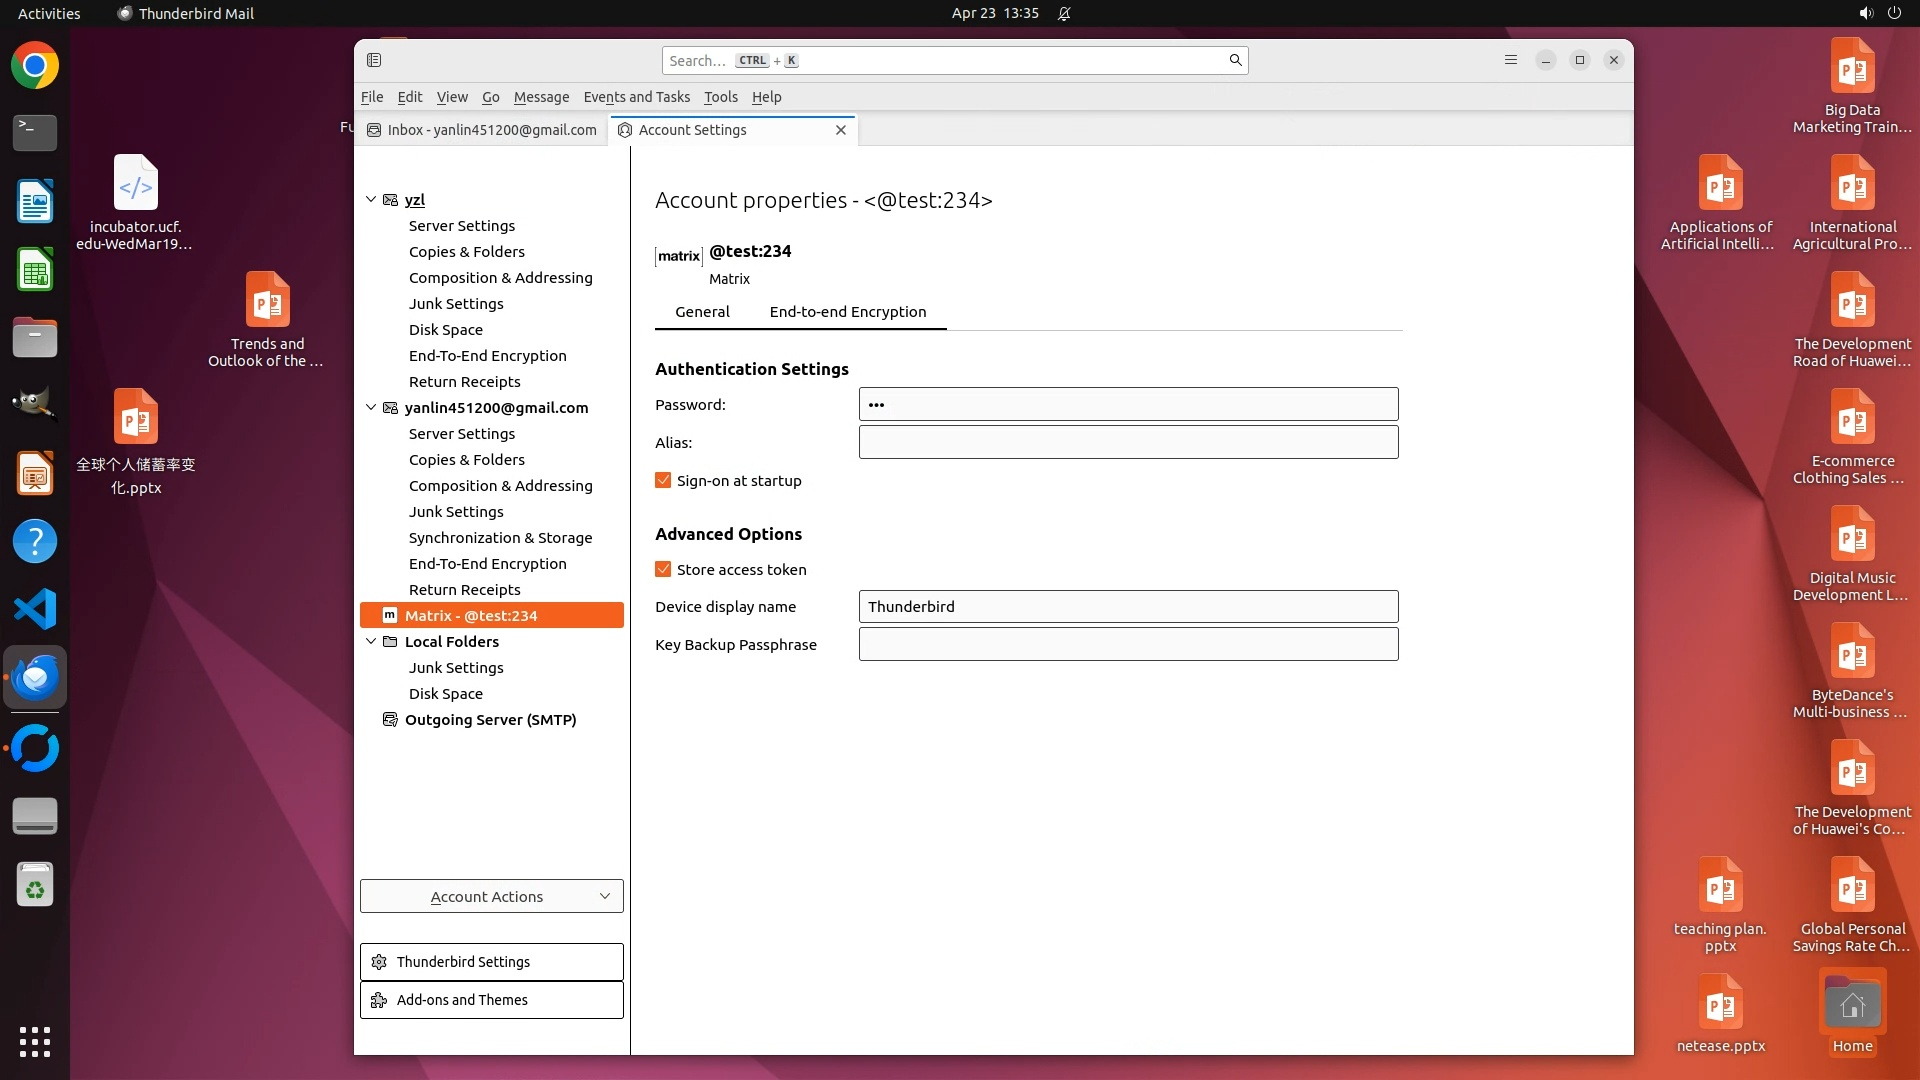Click the Key Backup Passphrase field
The height and width of the screenshot is (1080, 1920).
(1128, 645)
